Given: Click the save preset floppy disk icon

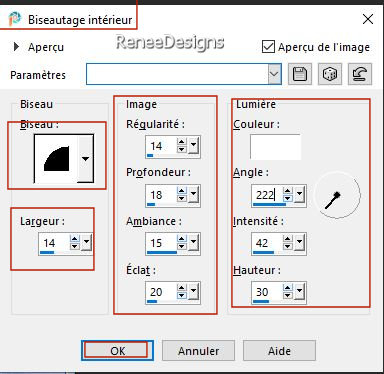Looking at the screenshot, I should pyautogui.click(x=300, y=74).
